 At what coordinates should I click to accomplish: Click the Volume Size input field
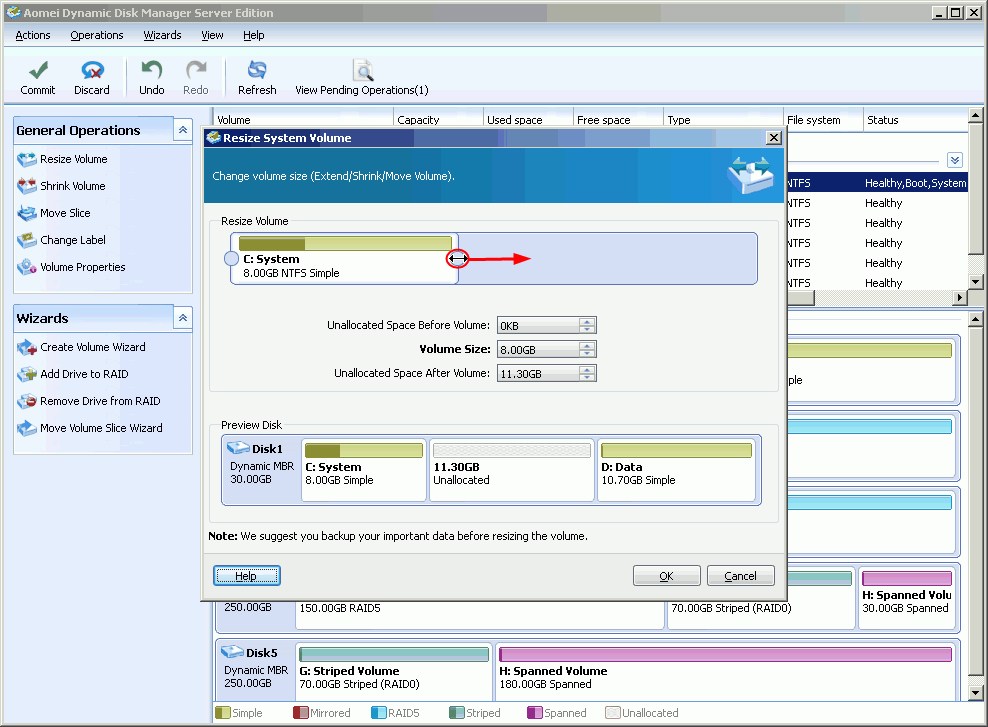pos(539,350)
